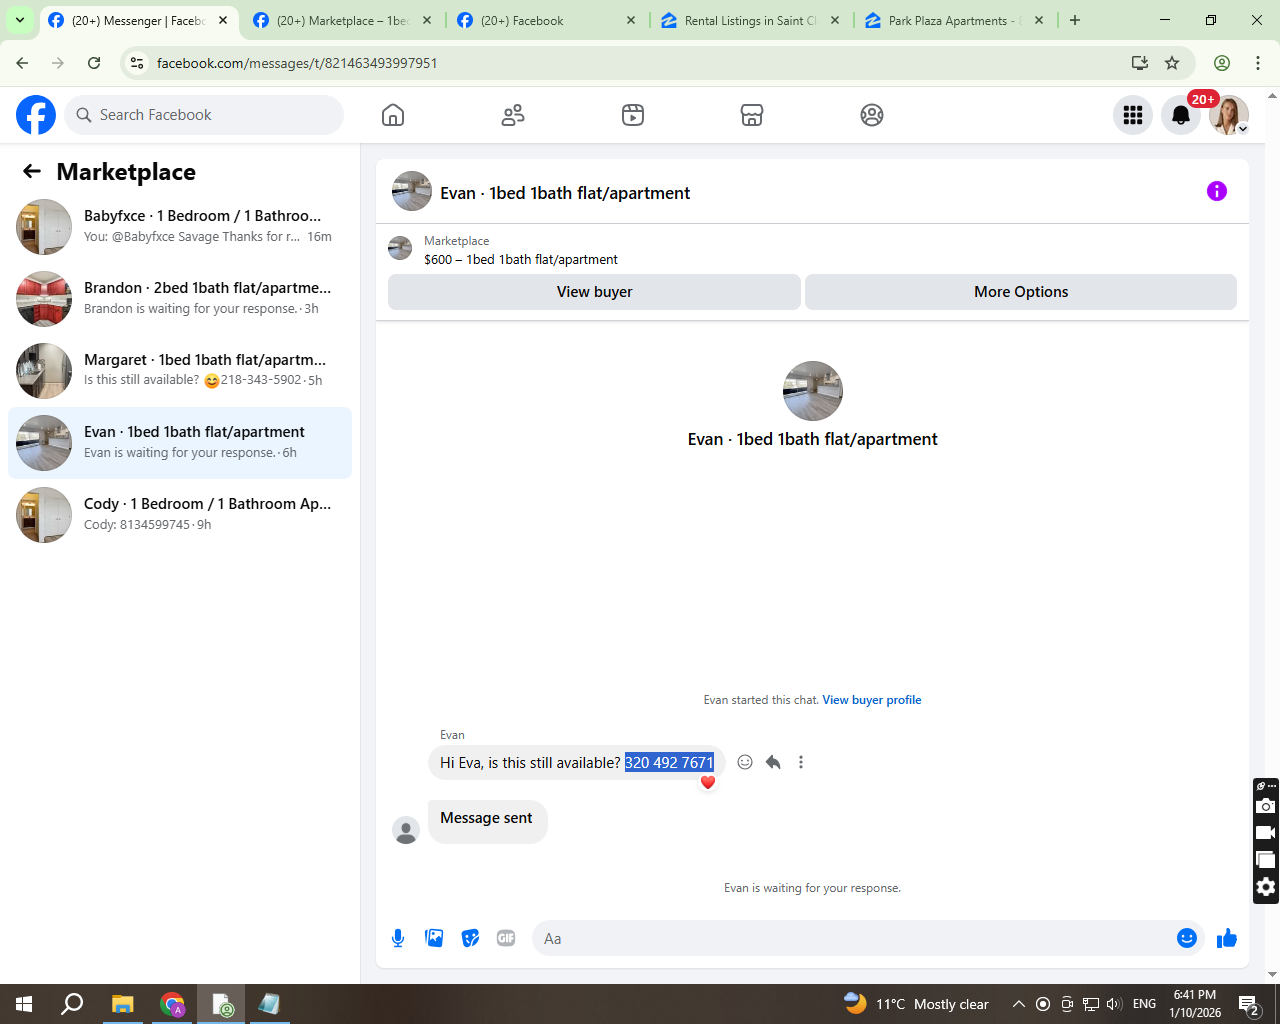The height and width of the screenshot is (1024, 1280).
Task: Click the Search Facebook field
Action: [204, 115]
